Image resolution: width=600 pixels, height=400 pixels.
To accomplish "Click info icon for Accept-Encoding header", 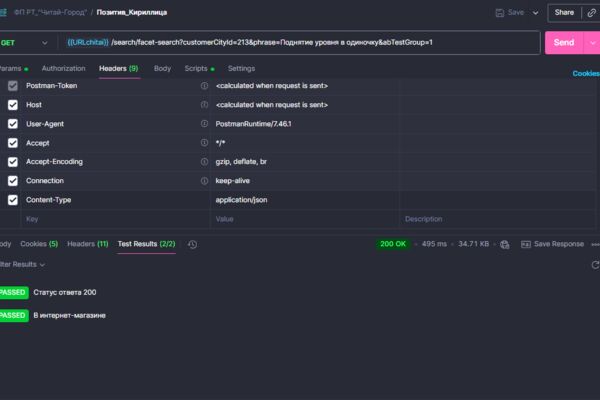I will click(204, 162).
